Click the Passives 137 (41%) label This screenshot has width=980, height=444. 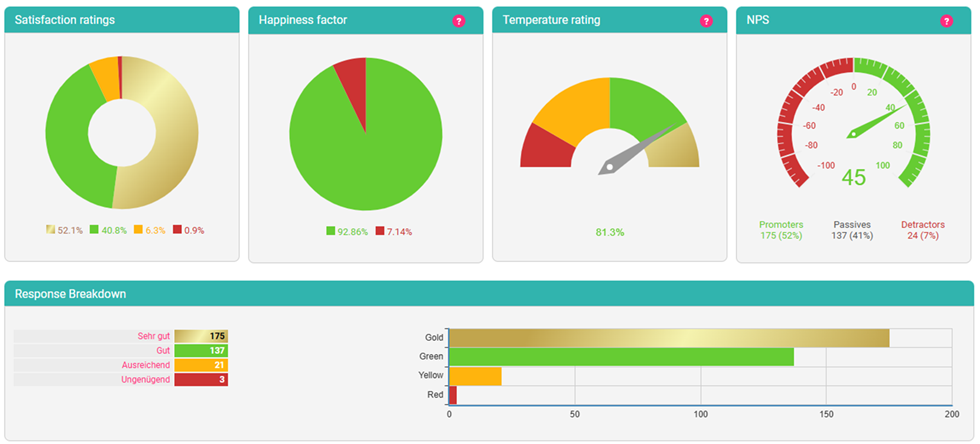pyautogui.click(x=852, y=230)
